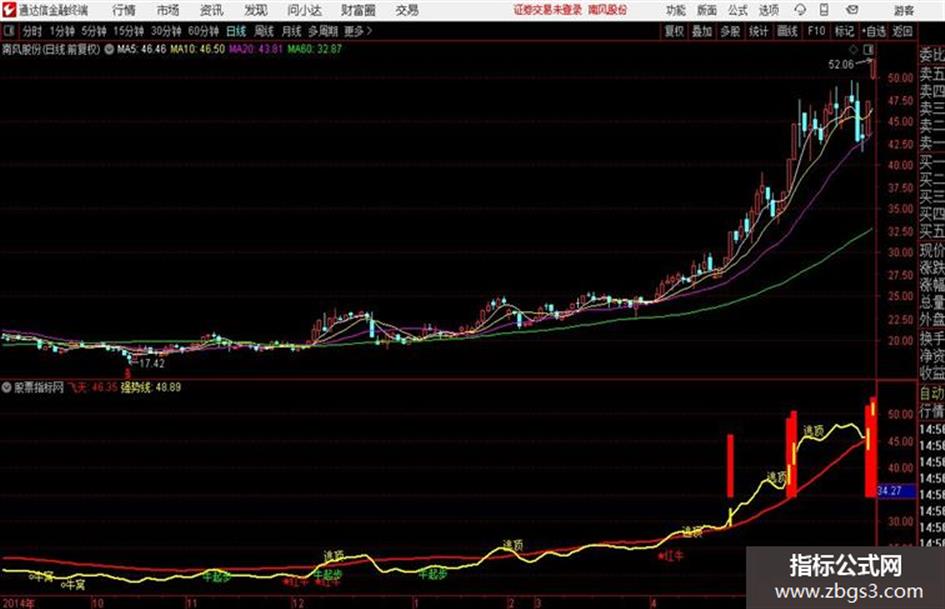Expand the 更多 periods chevron
945x609 pixels.
(x=359, y=31)
